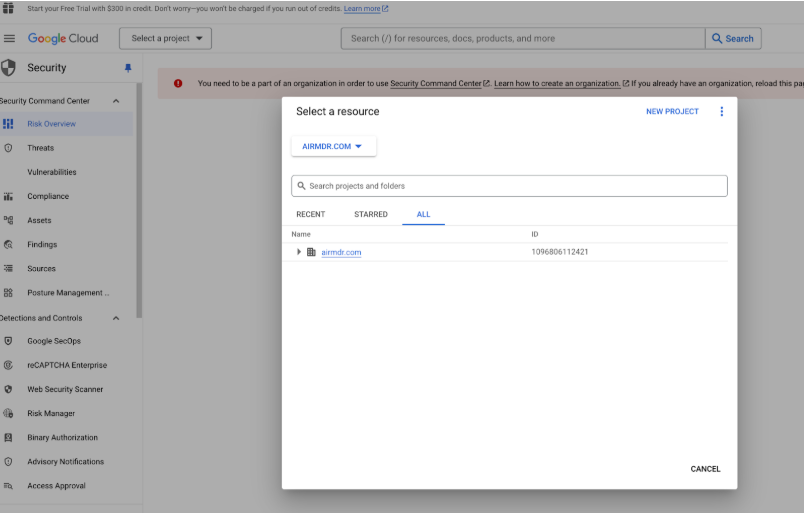The image size is (804, 513).
Task: Click CANCEL in the resource dialog
Action: pyautogui.click(x=705, y=469)
